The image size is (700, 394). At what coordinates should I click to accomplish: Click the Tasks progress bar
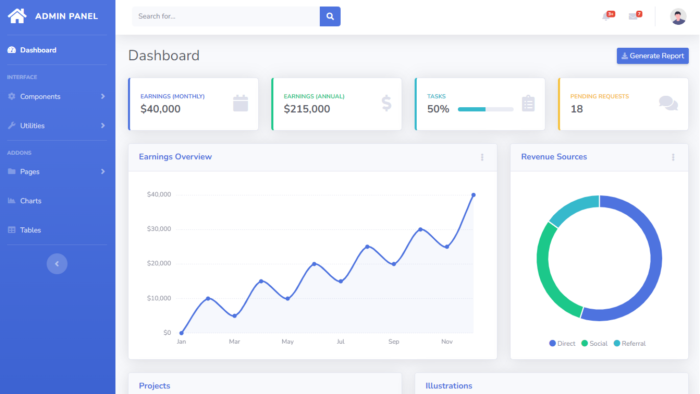(485, 109)
